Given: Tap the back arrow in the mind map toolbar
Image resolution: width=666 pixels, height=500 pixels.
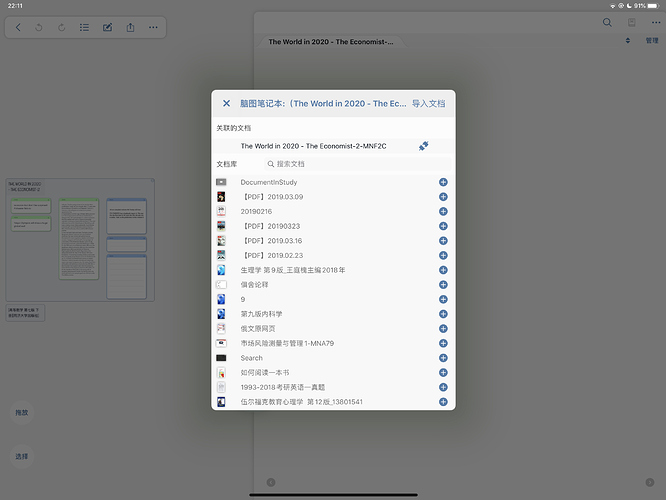Looking at the screenshot, I should click(x=18, y=28).
